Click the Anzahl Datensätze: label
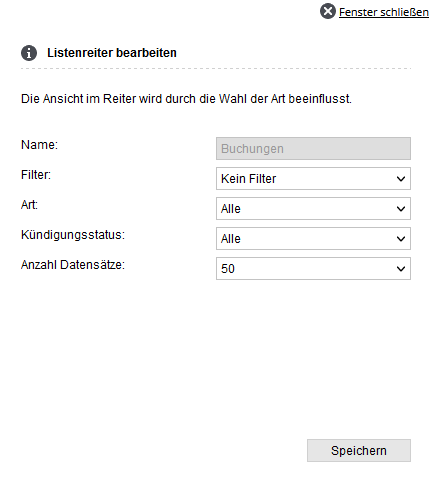The image size is (435, 477). point(73,265)
